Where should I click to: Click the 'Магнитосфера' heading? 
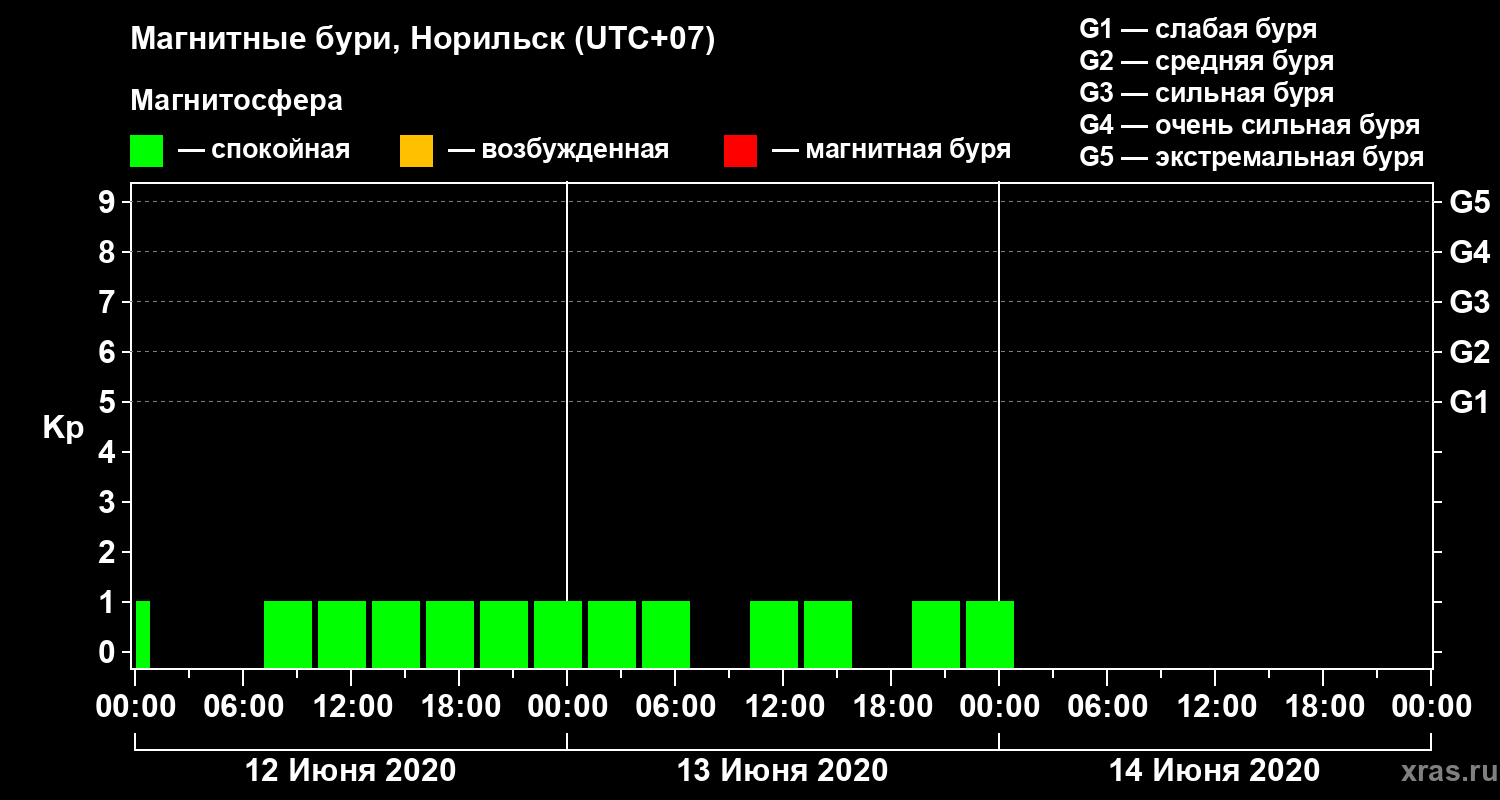tap(236, 101)
